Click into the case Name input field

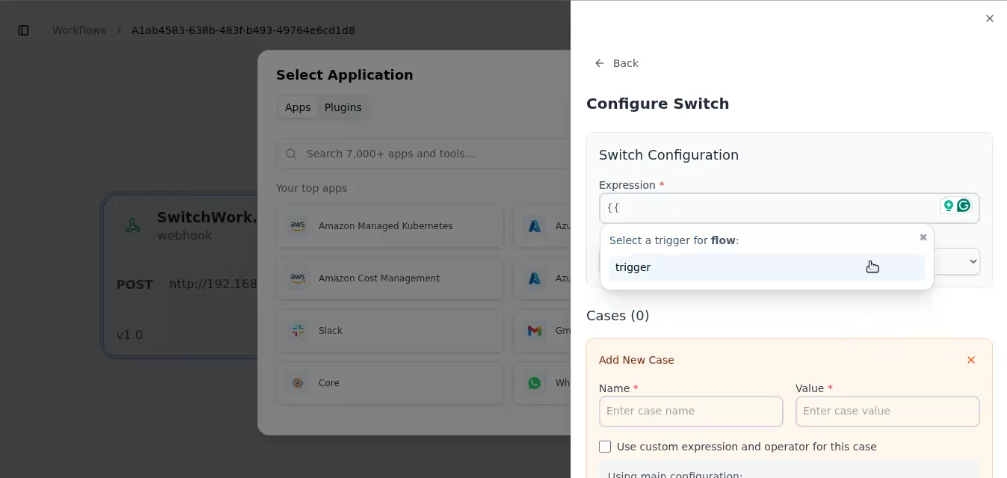[x=690, y=411]
